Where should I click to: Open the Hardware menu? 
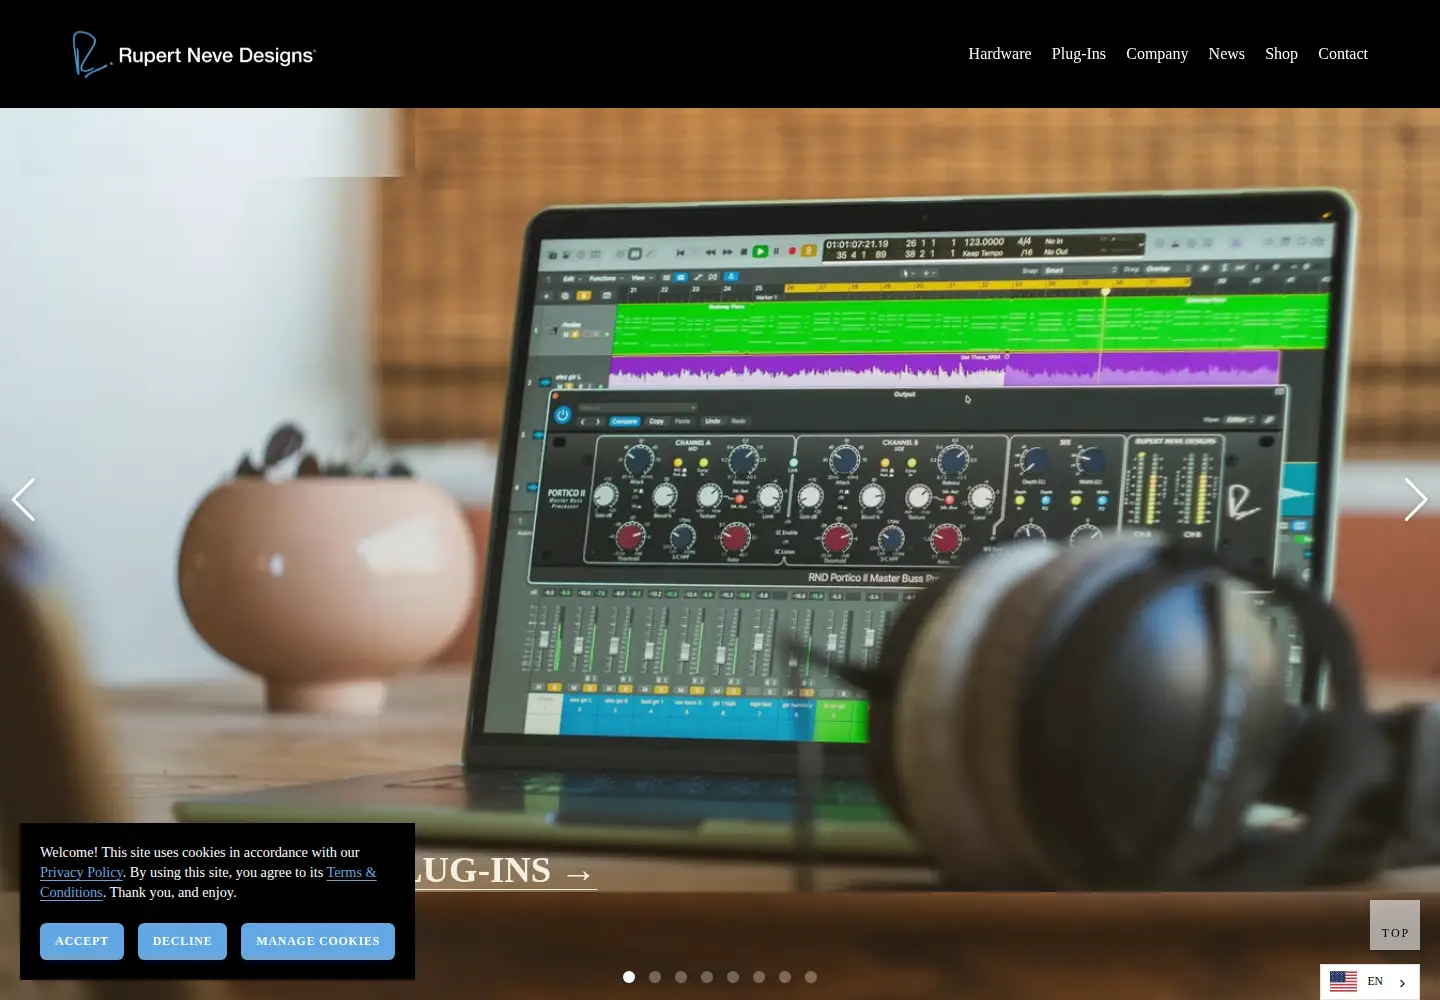coord(999,54)
